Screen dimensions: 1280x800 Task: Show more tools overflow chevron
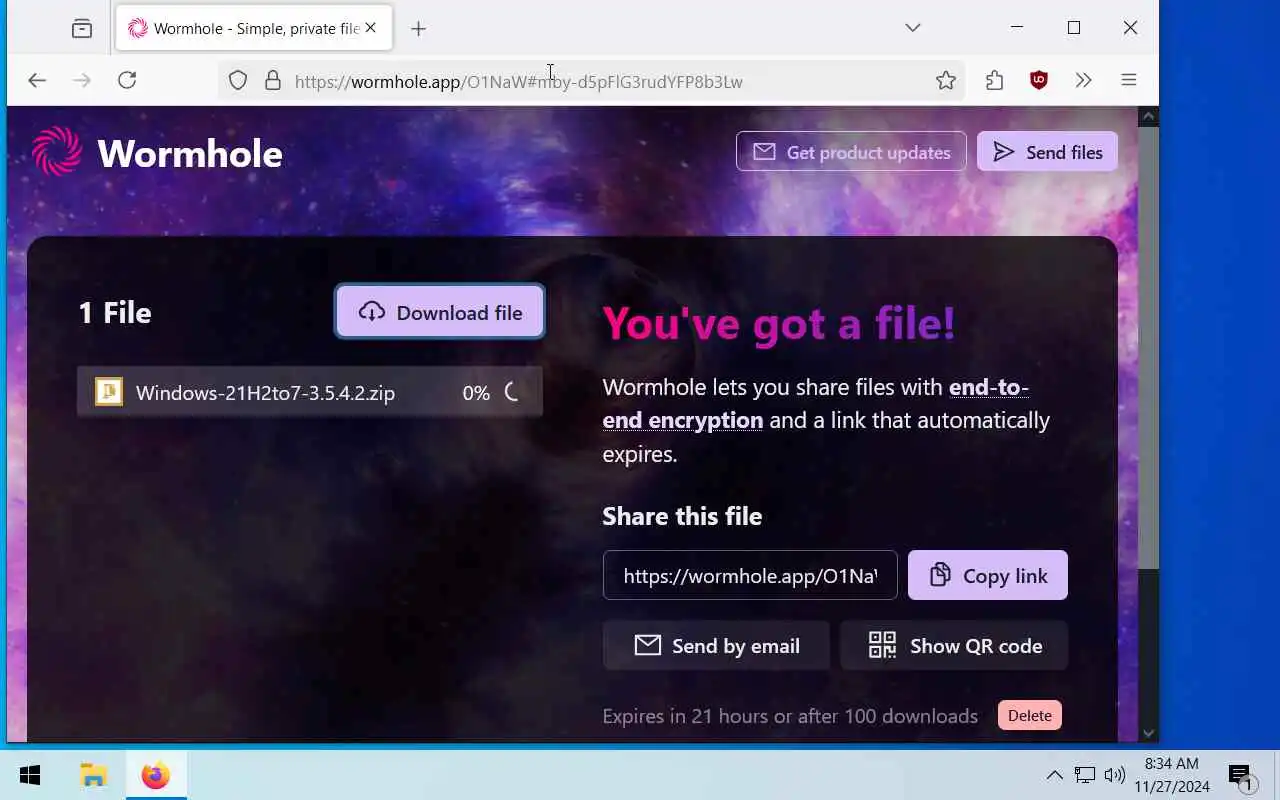1084,81
